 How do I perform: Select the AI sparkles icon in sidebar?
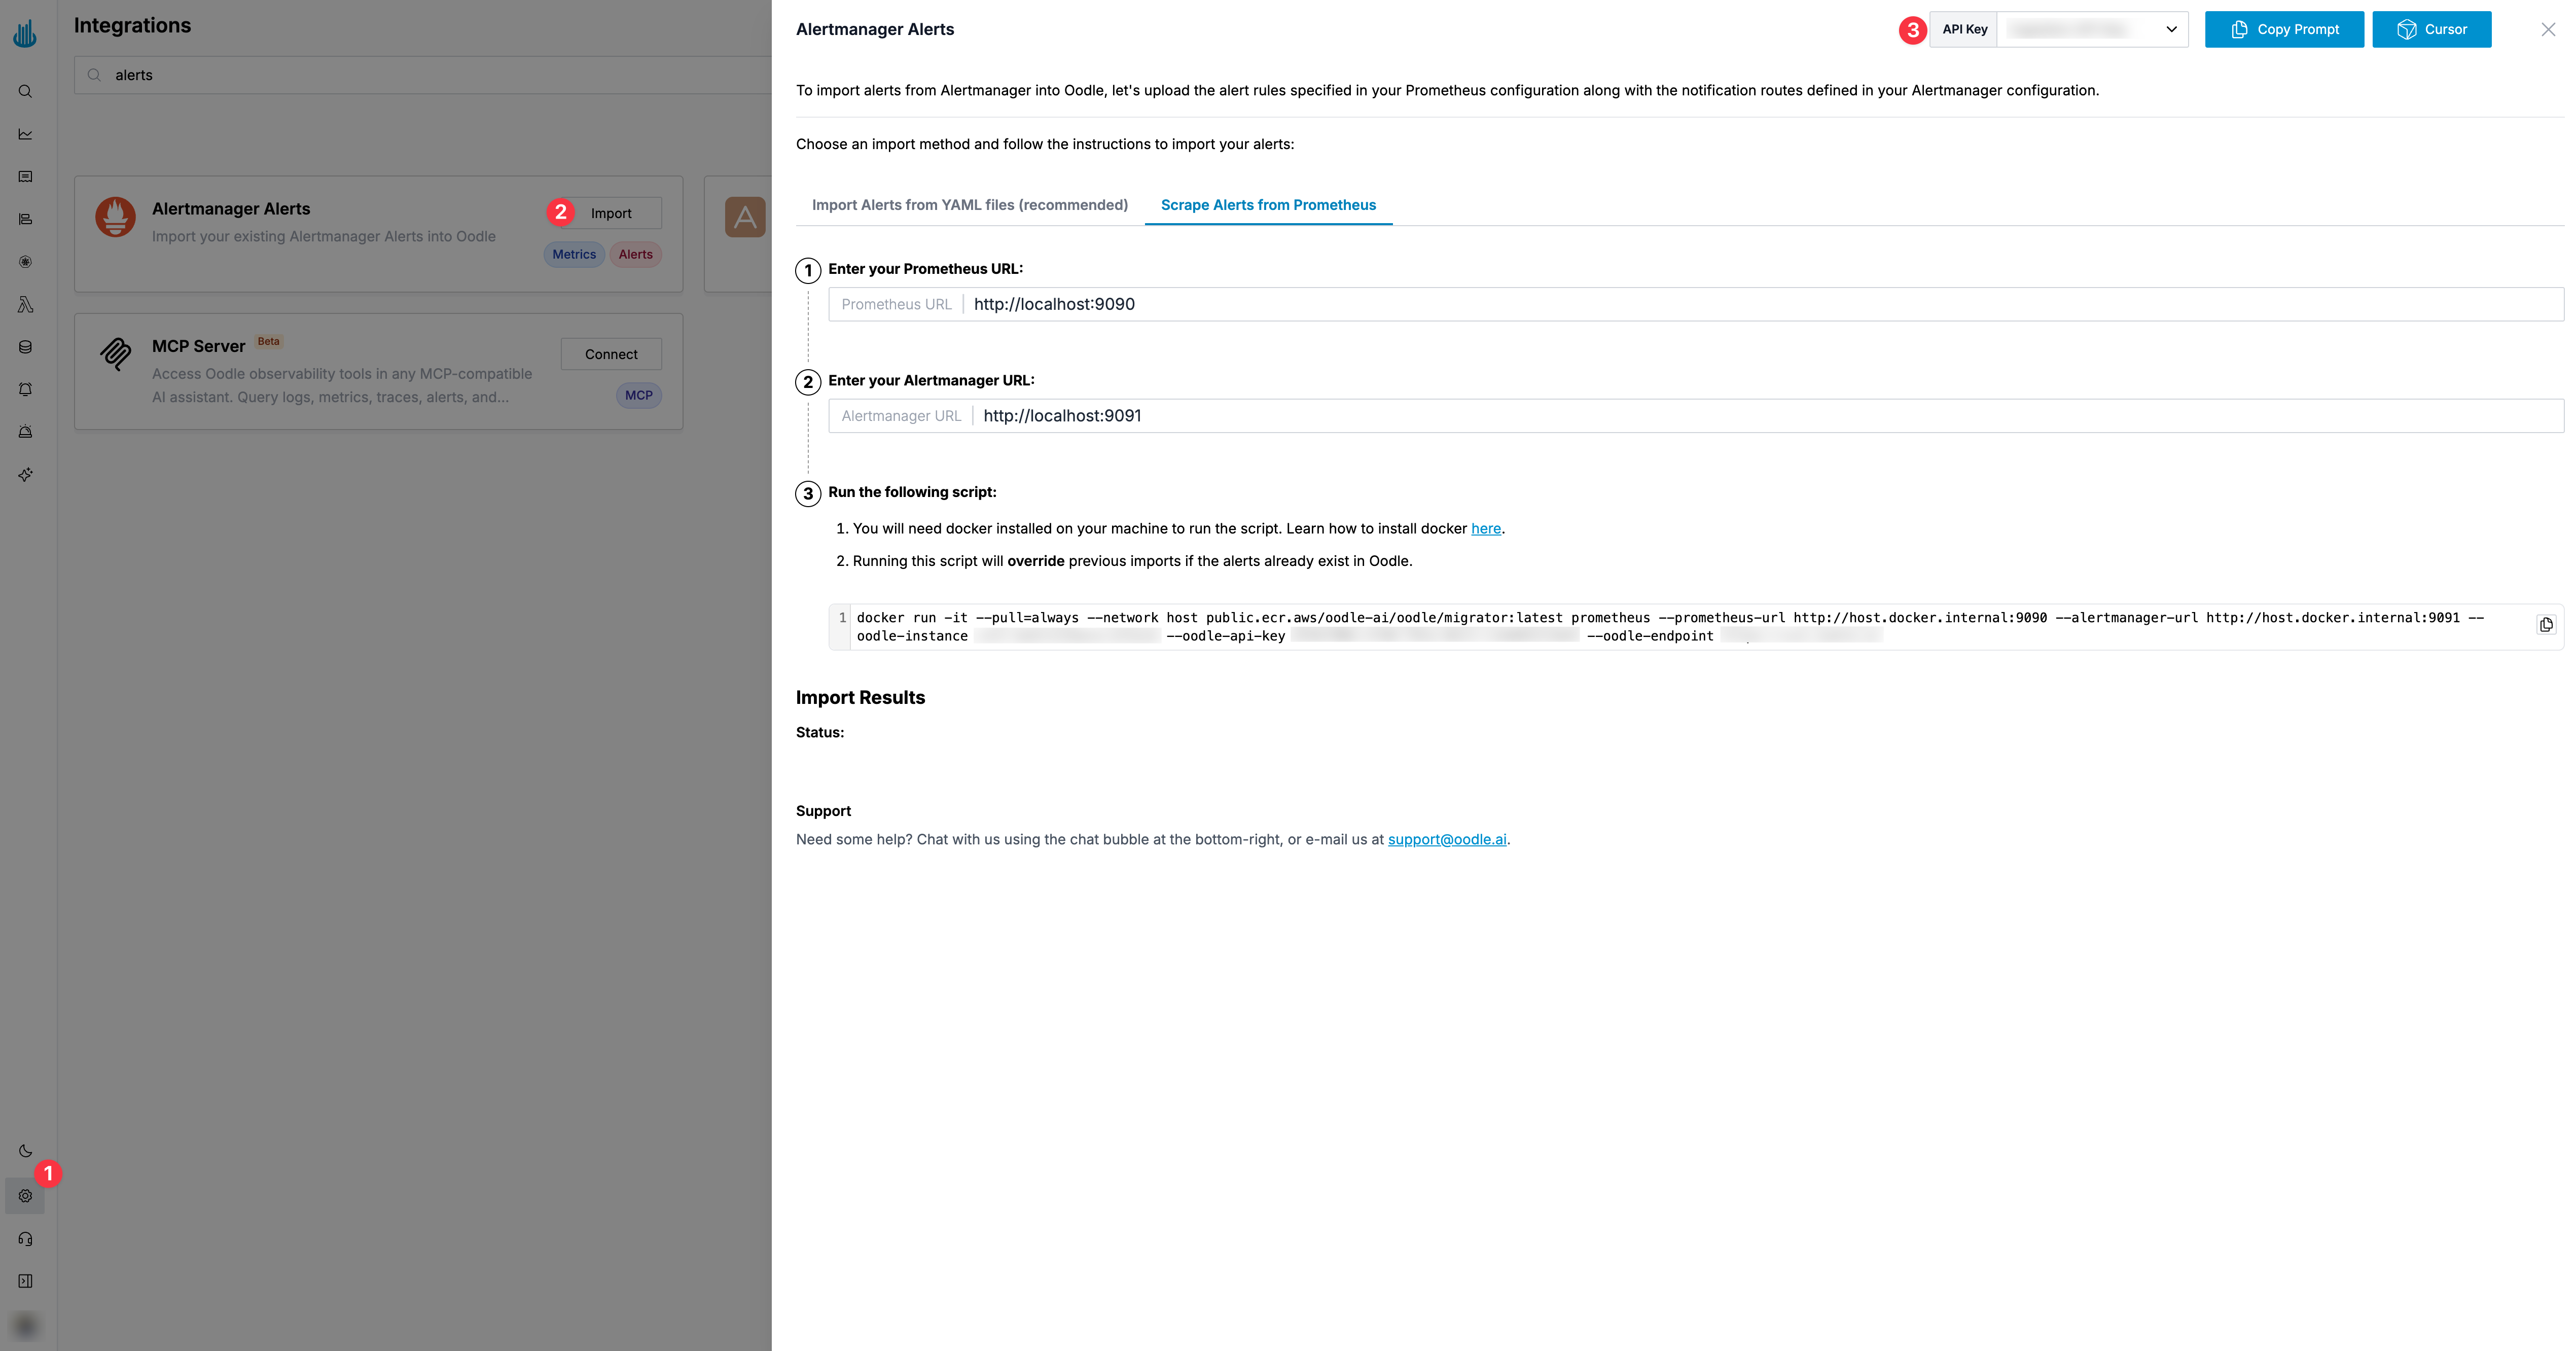pyautogui.click(x=25, y=474)
